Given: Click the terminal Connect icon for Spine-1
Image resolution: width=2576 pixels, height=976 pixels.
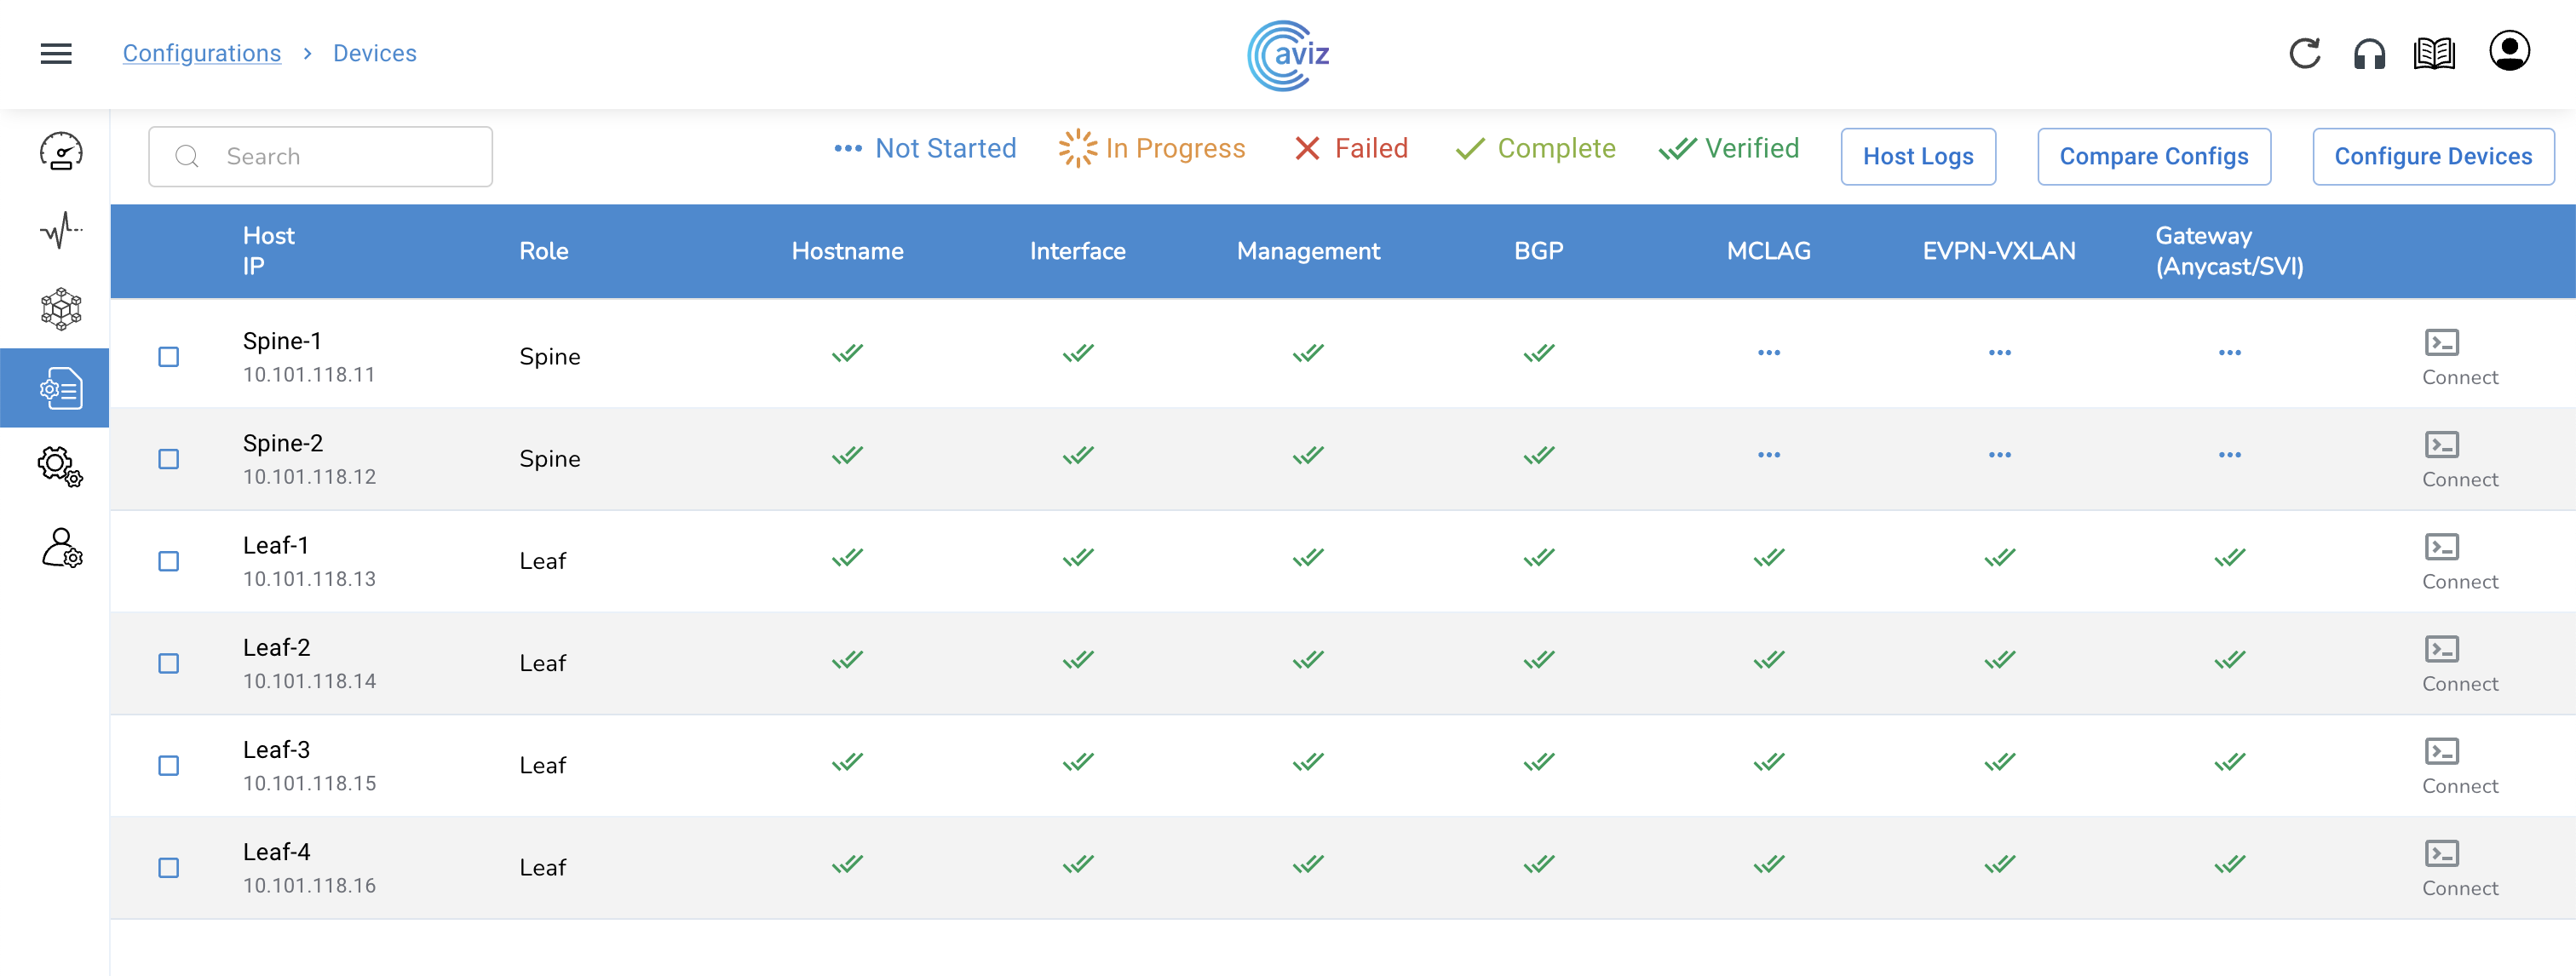Looking at the screenshot, I should tap(2441, 343).
